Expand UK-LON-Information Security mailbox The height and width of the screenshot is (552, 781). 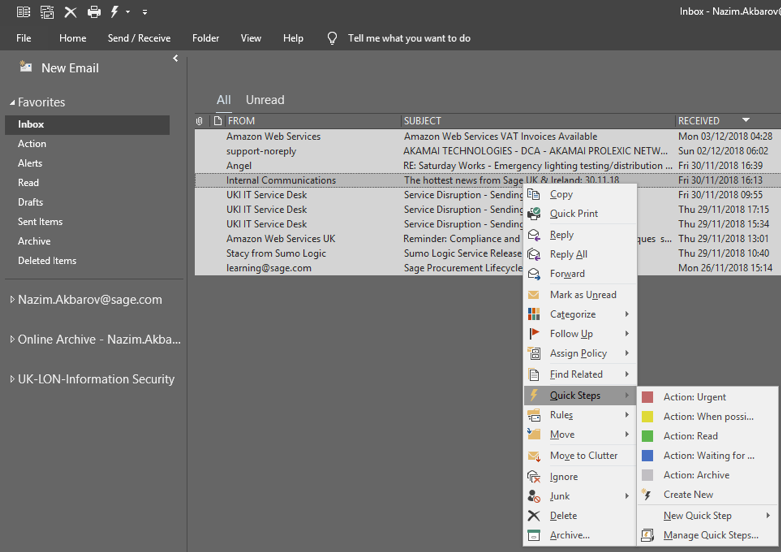pos(12,379)
